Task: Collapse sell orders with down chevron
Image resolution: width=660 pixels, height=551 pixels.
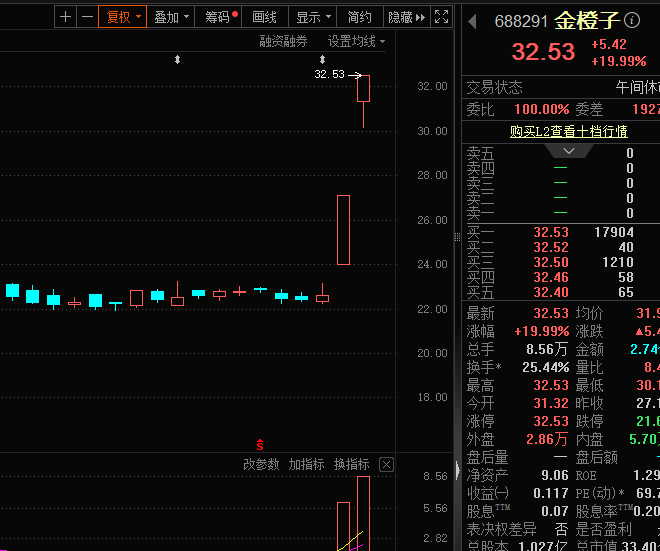Action: (569, 151)
